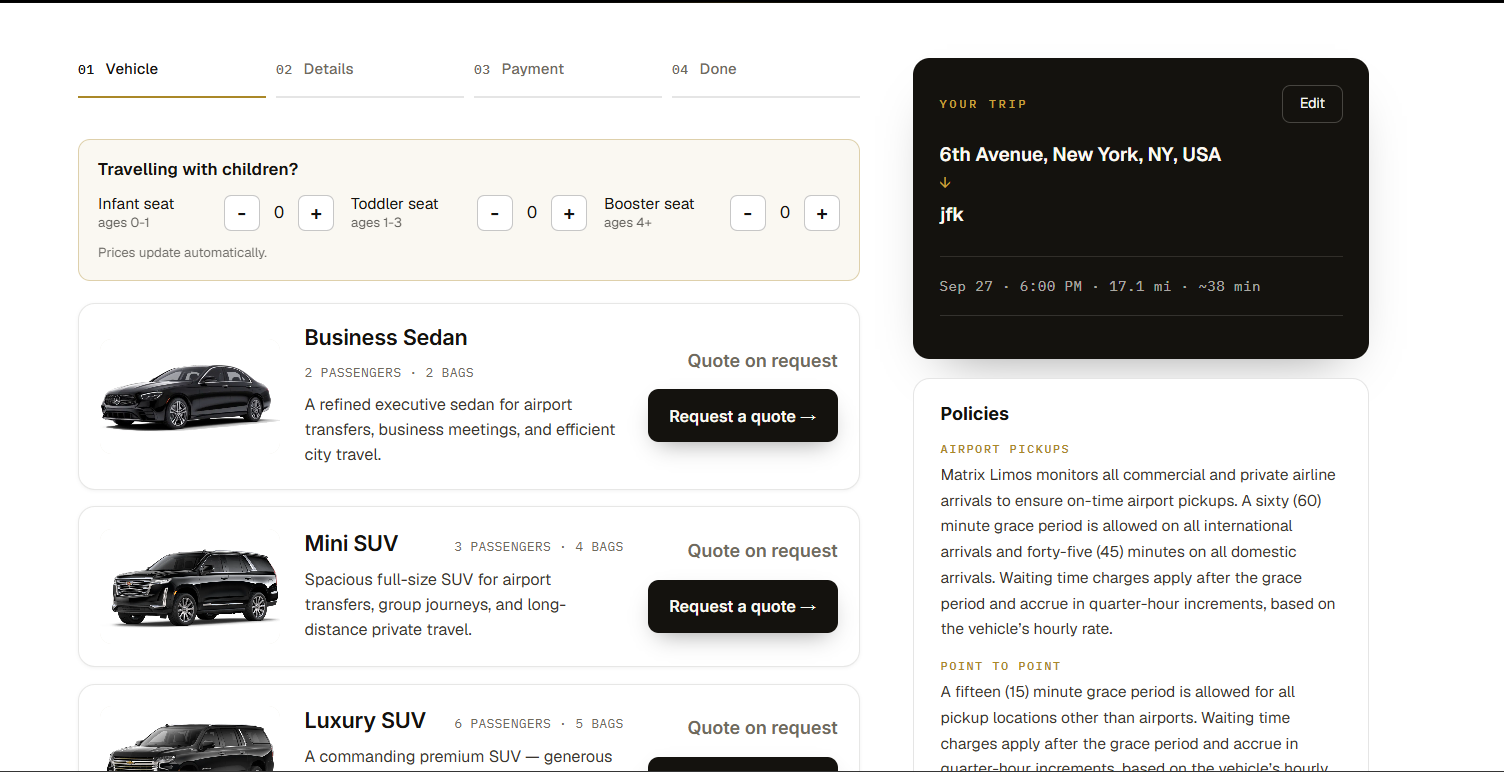Click the Booster seat label
The height and width of the screenshot is (772, 1504).
[x=649, y=204]
